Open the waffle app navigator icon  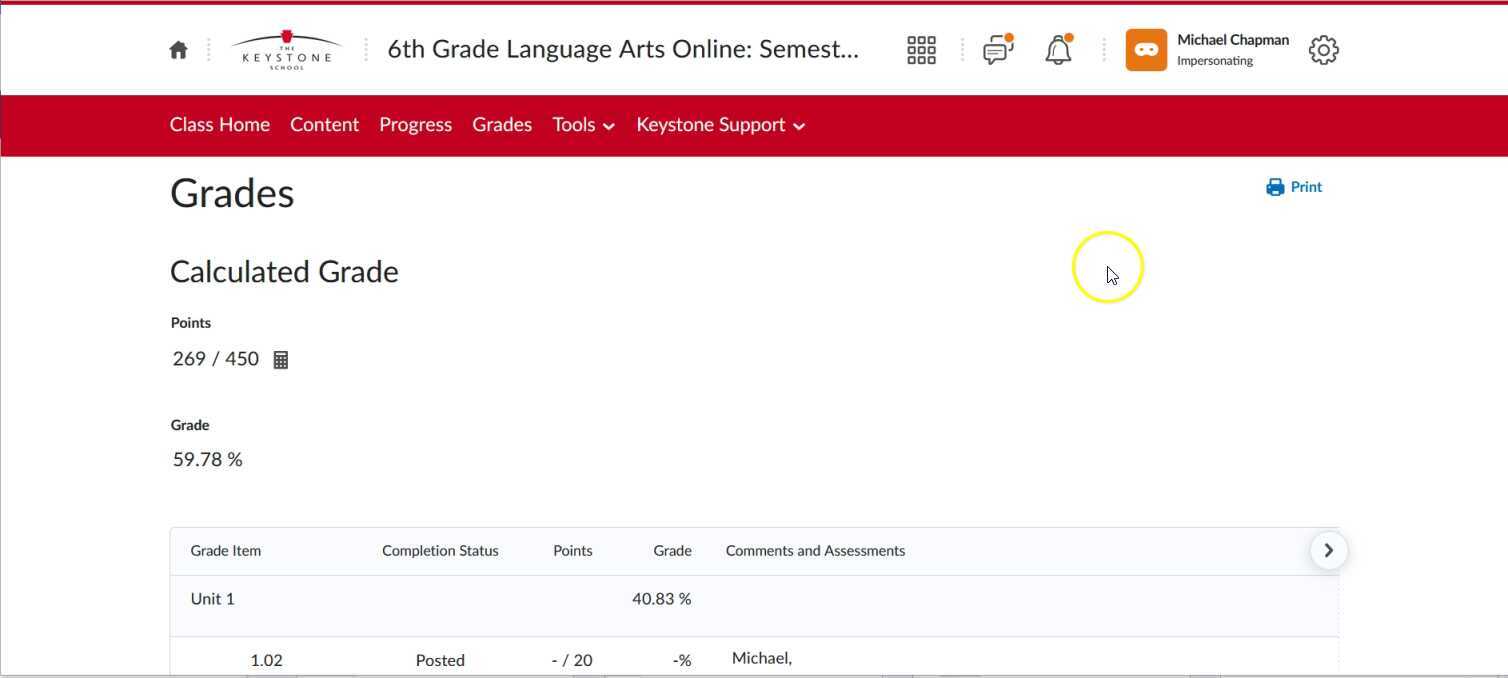coord(920,48)
